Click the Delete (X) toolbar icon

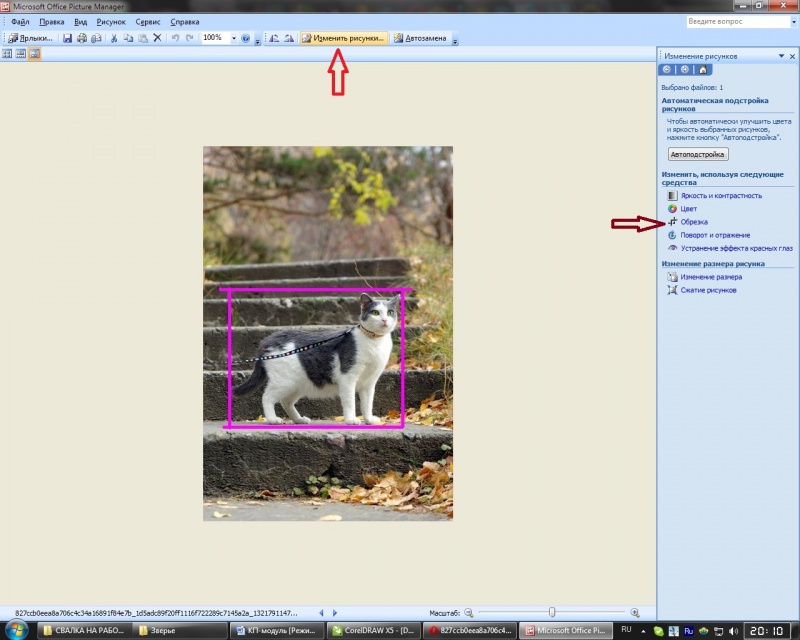(157, 38)
